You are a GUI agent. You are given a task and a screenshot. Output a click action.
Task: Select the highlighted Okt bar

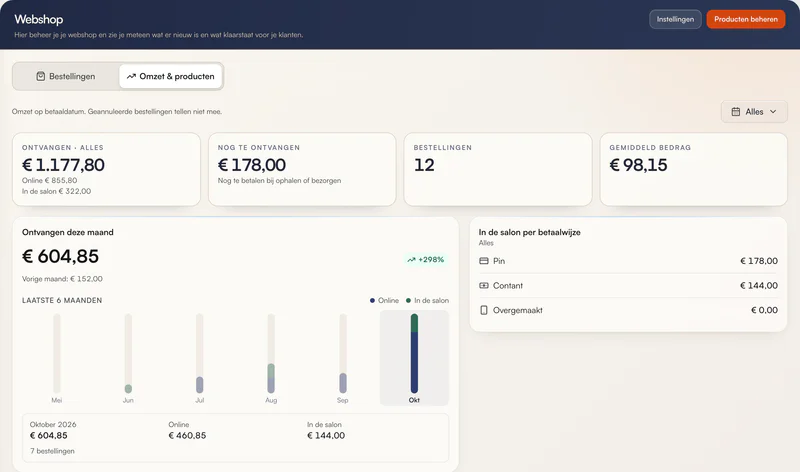click(414, 353)
